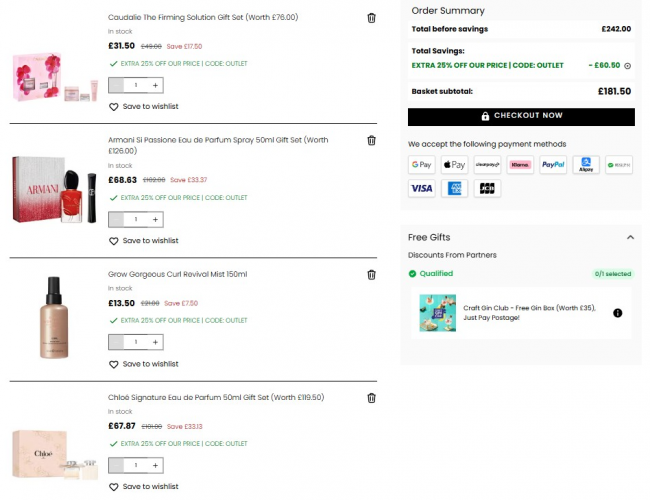Decrease quantity of Grow Gorgeous Curl Mist

[116, 342]
